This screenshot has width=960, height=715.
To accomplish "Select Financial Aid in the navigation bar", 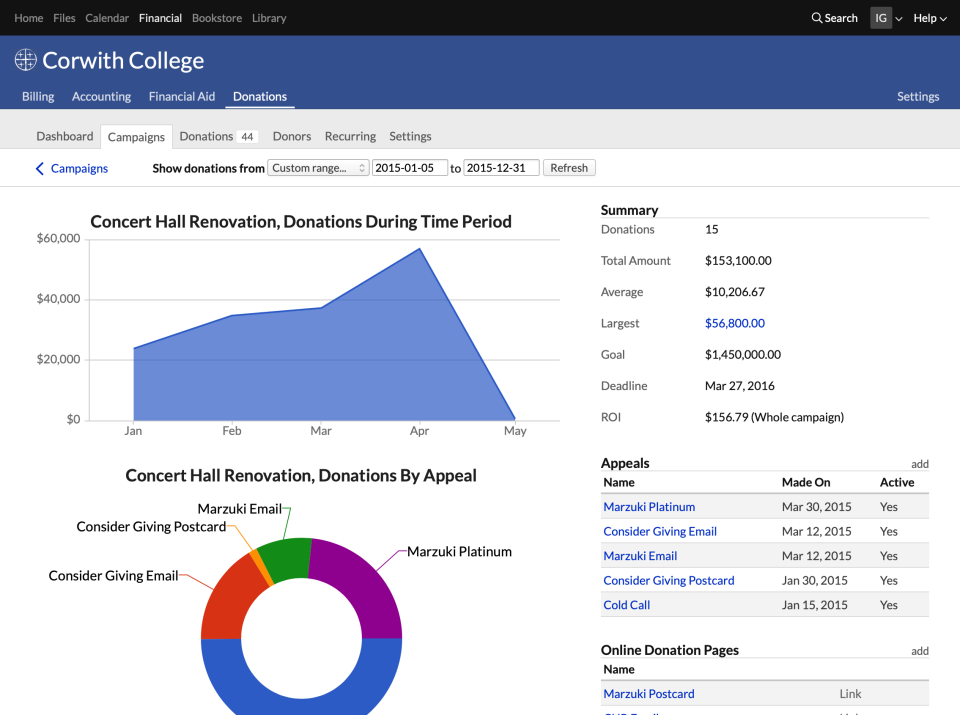I will click(182, 97).
